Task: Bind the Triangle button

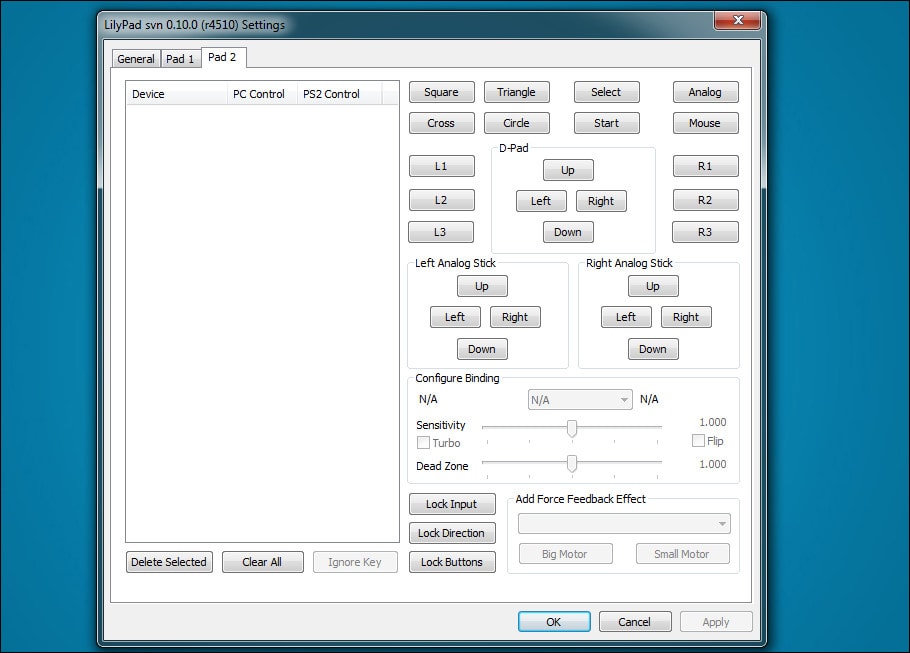Action: tap(517, 92)
